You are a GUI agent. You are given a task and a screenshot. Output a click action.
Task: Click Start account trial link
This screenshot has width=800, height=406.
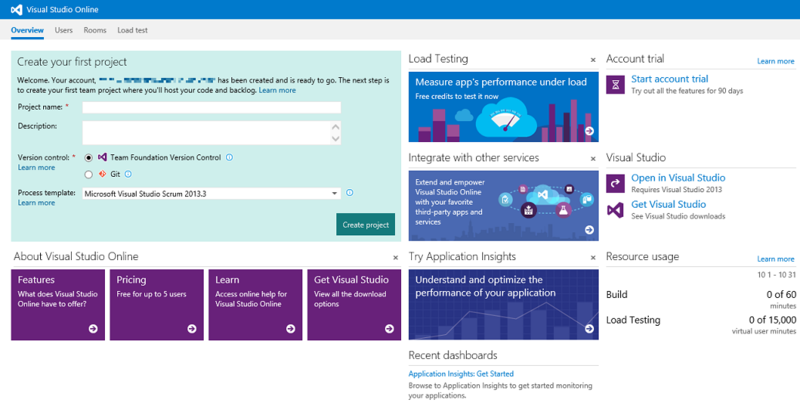669,79
